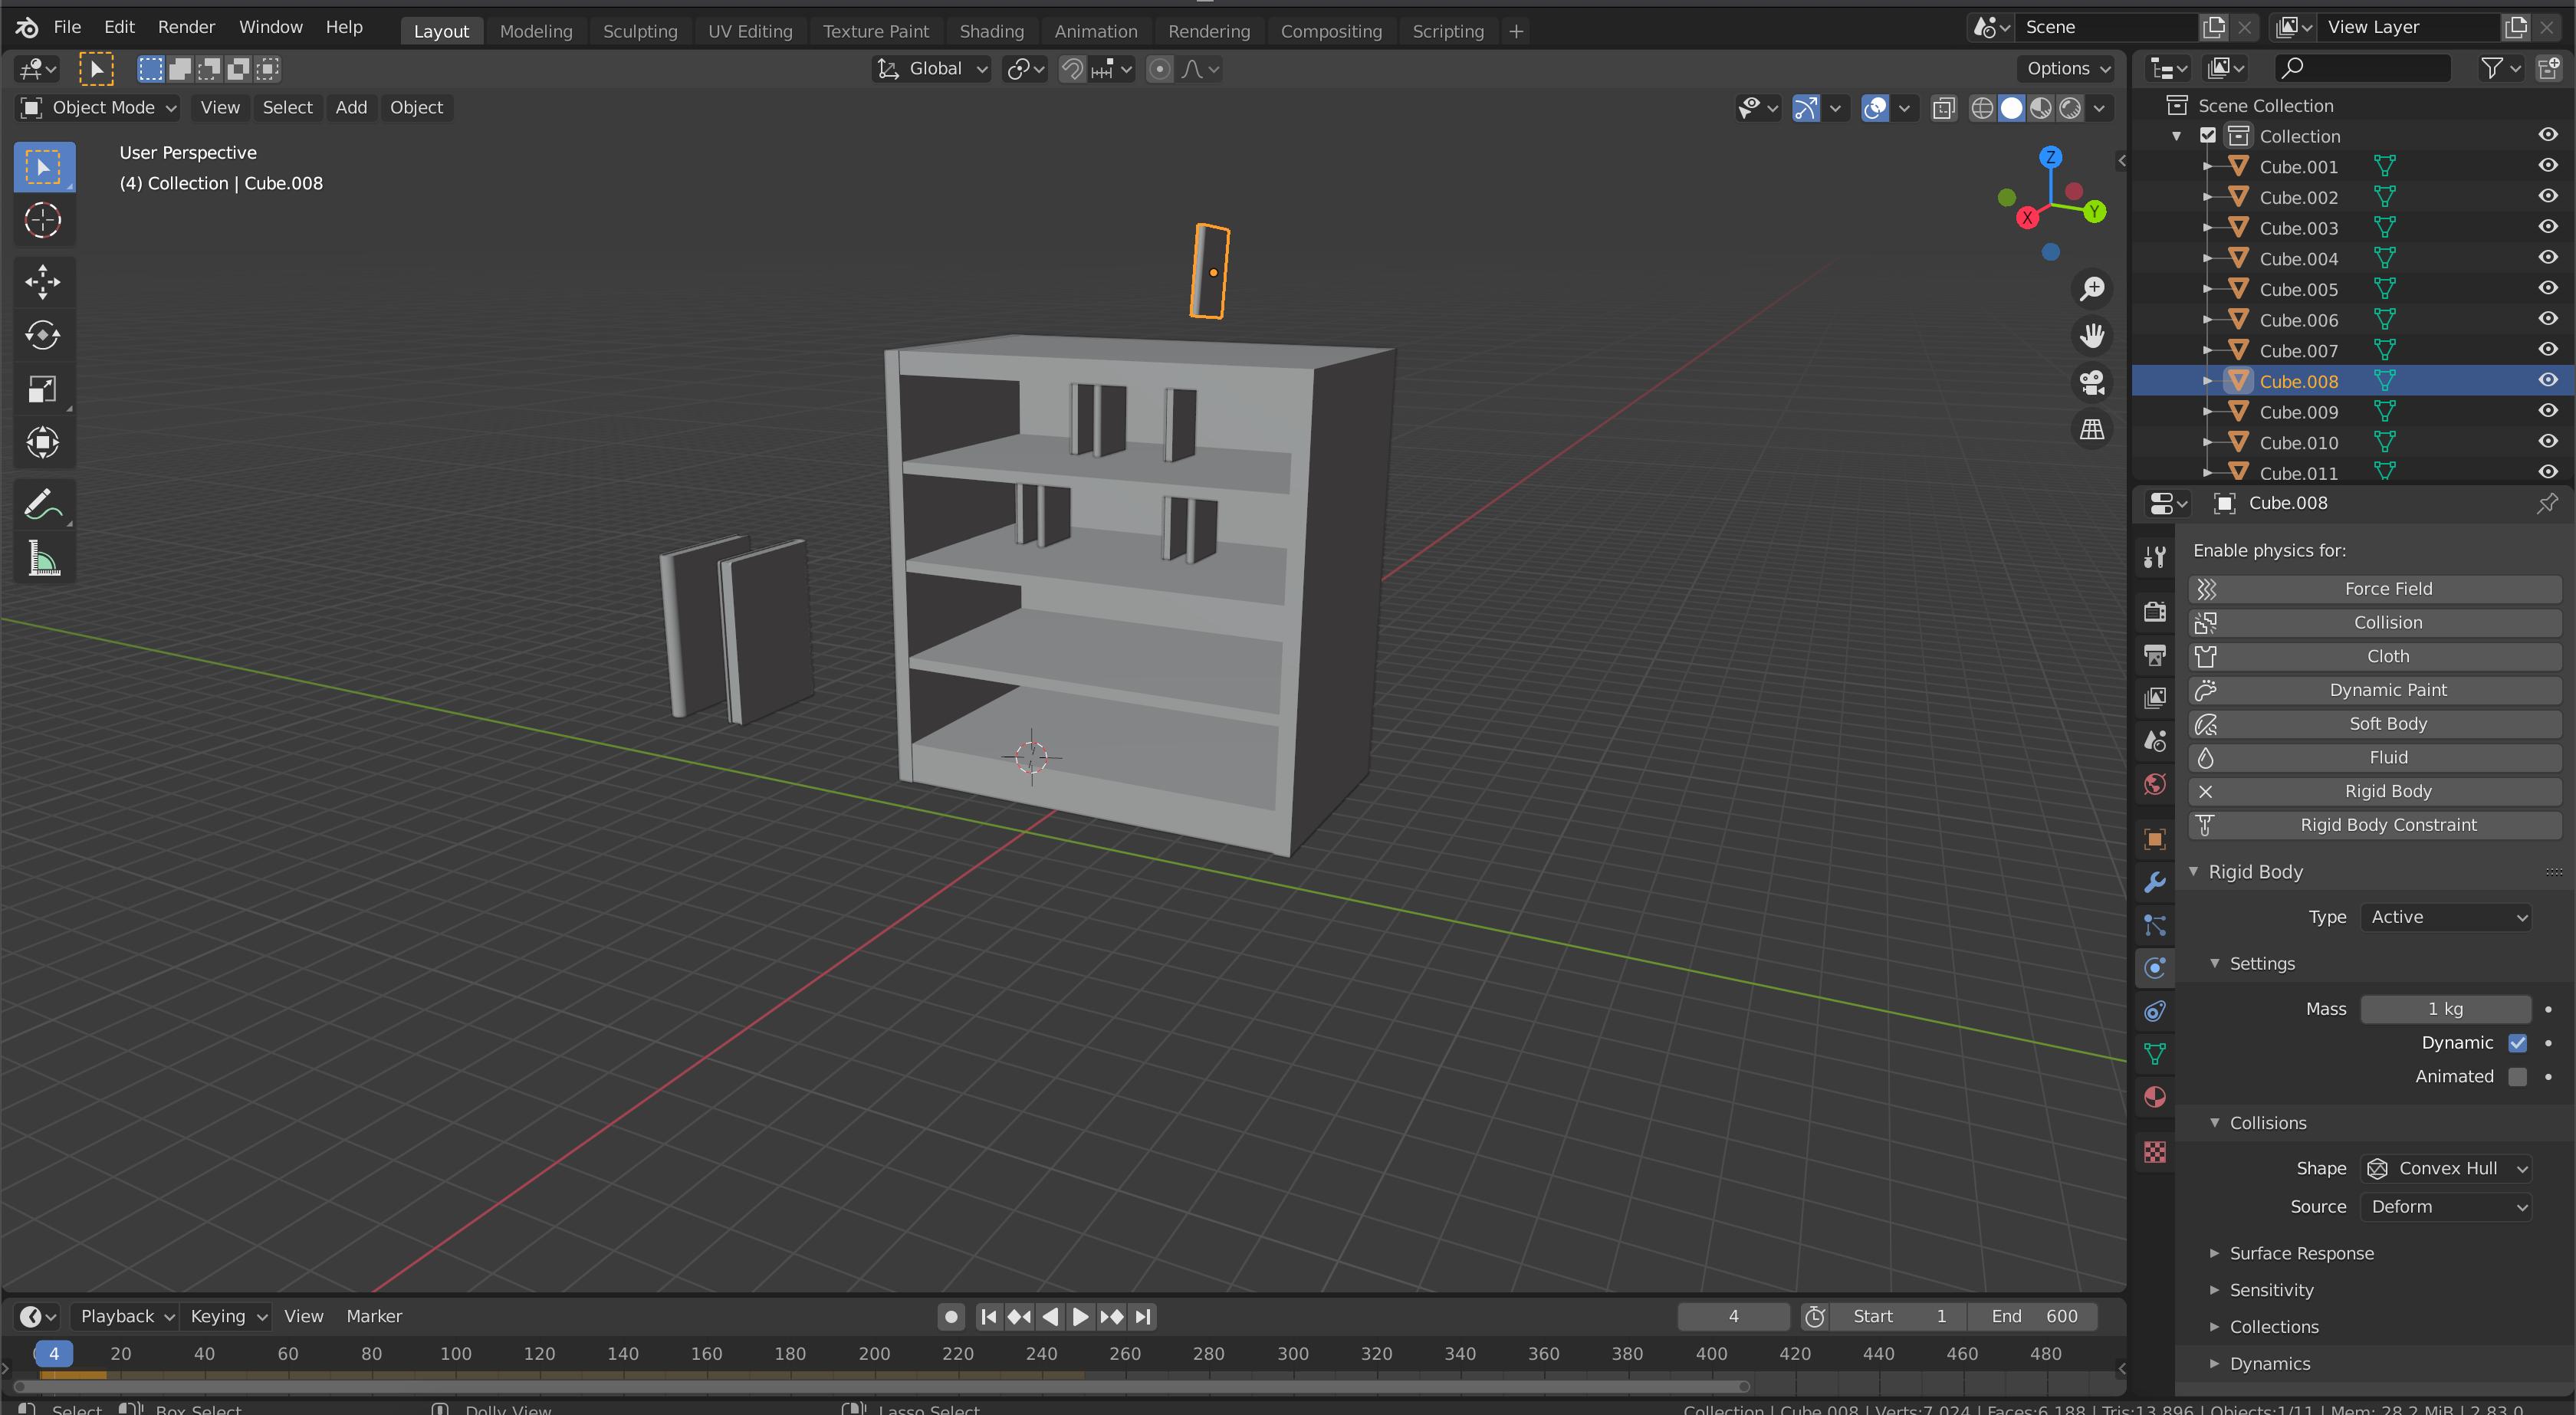Hide Cube.001 using eye icon
Screen dimensions: 2576x1415
(2547, 166)
